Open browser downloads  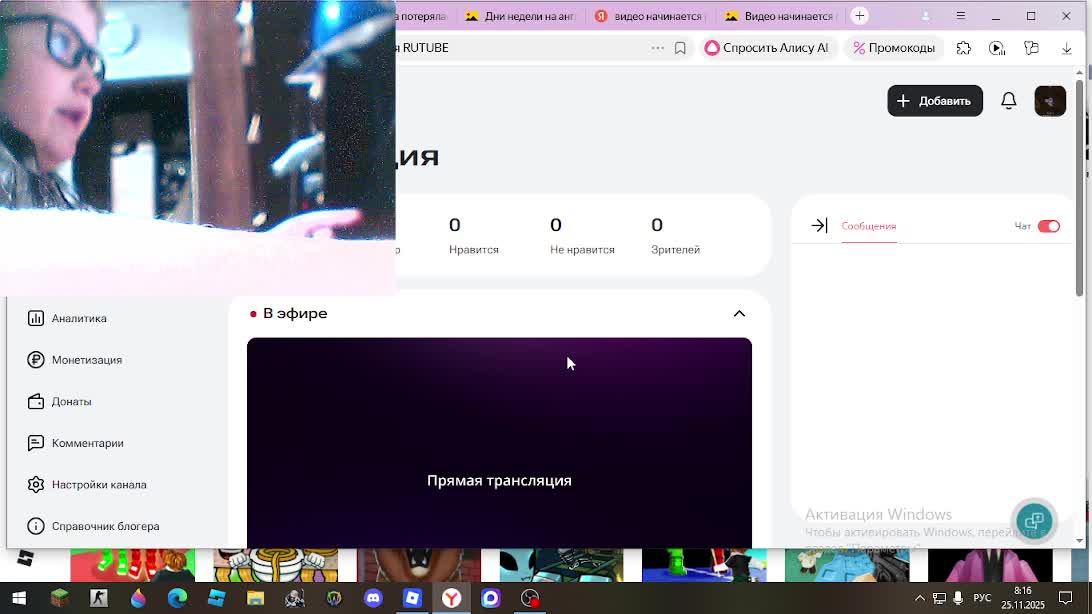click(1066, 48)
